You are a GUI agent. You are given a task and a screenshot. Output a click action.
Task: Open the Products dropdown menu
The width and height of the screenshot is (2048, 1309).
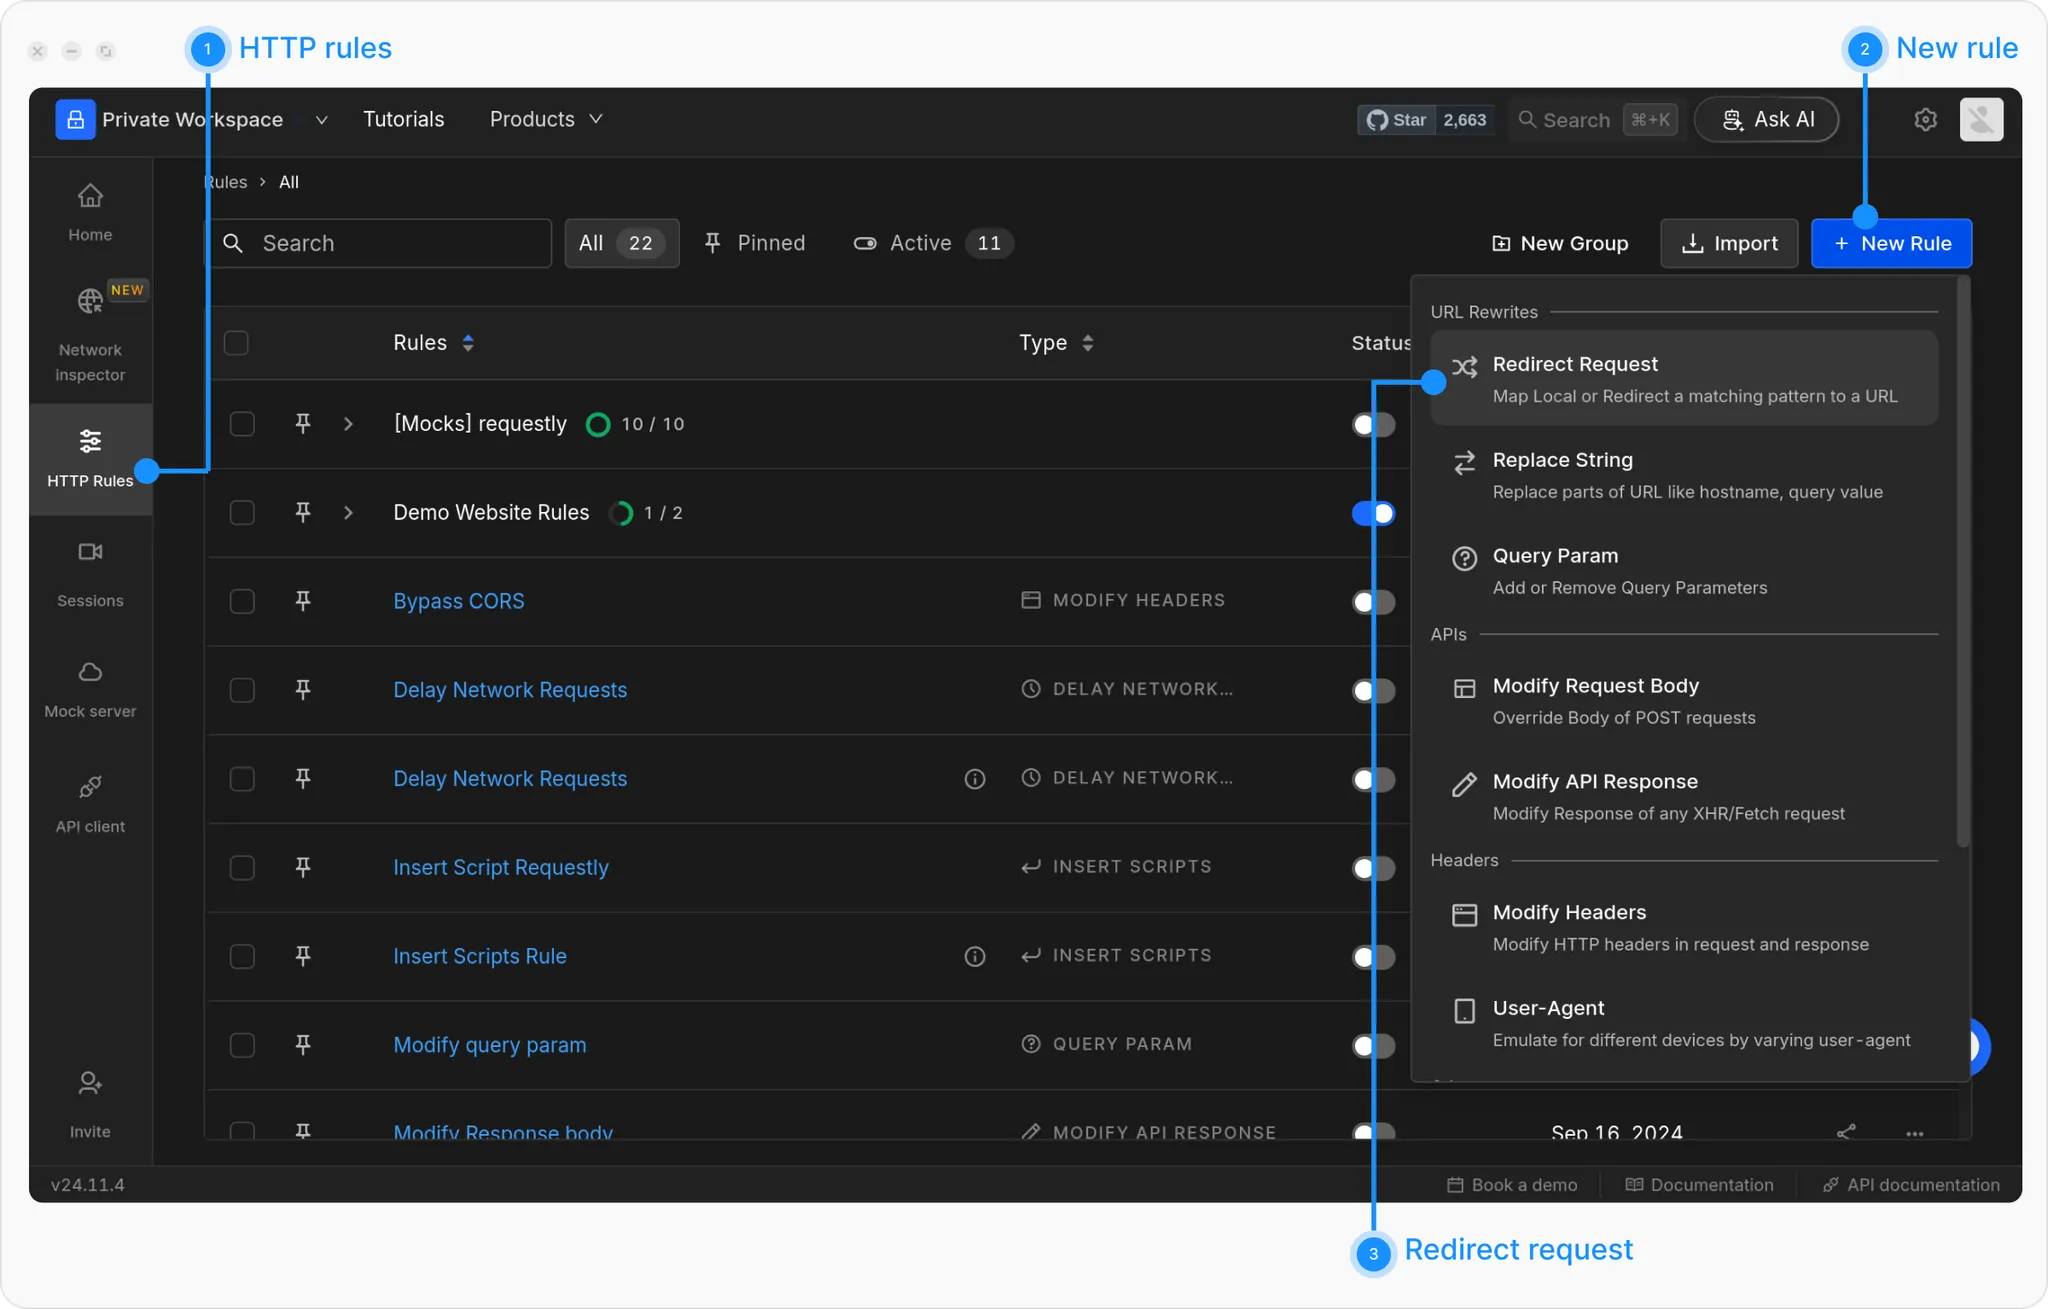pos(546,119)
